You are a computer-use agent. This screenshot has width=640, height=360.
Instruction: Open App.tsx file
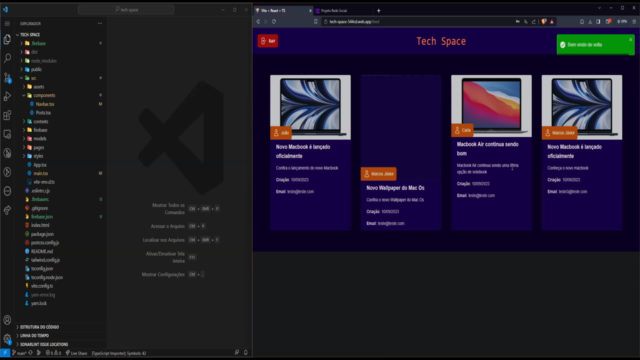tap(40, 165)
